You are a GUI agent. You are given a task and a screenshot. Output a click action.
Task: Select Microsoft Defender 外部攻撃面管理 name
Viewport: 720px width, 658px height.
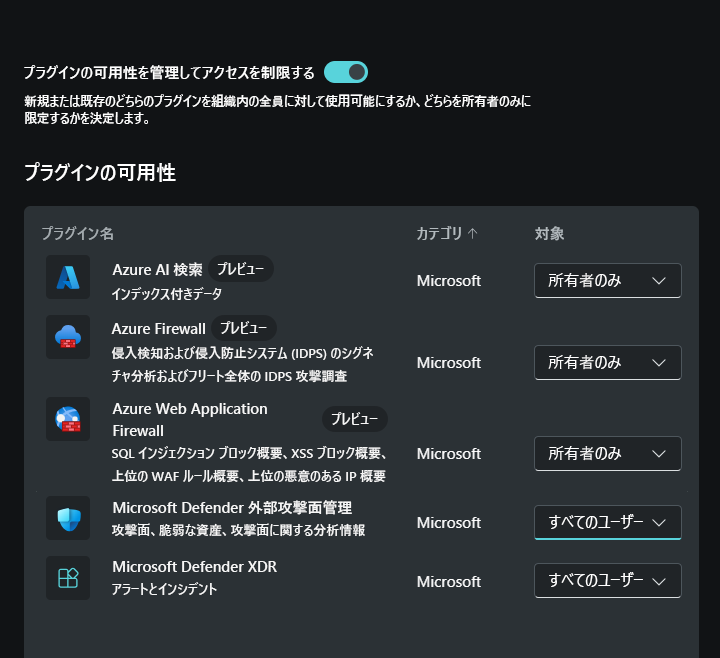232,508
